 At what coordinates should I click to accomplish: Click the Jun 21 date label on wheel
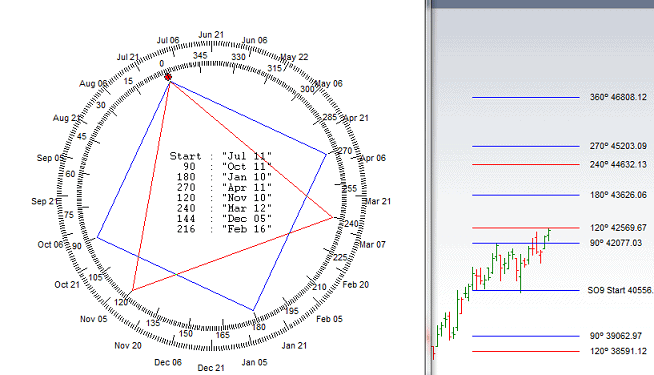click(x=211, y=35)
